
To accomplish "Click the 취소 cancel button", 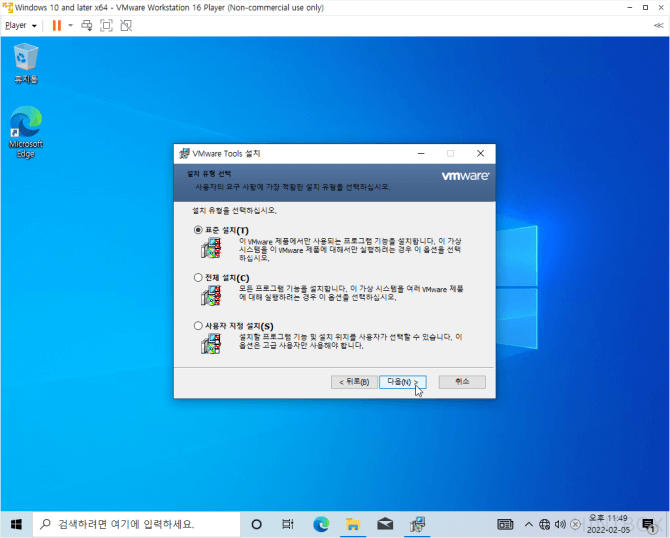I will 462,382.
